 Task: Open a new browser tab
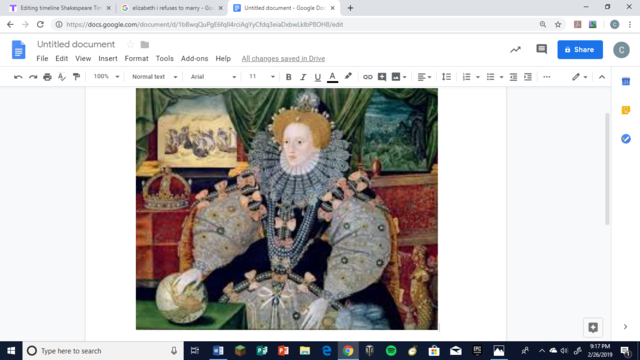(350, 8)
